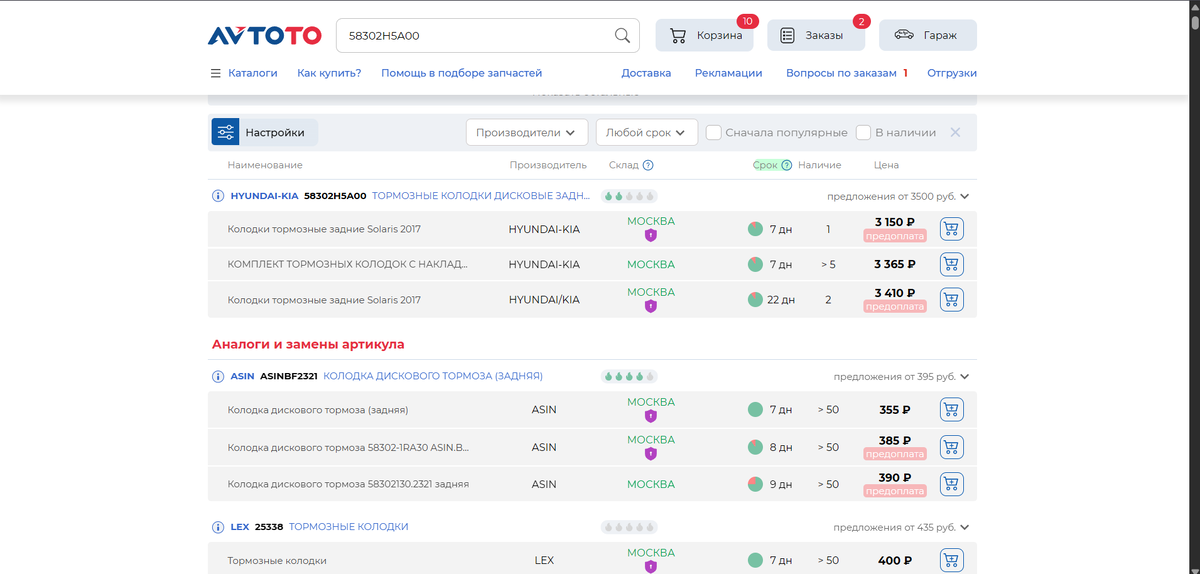Viewport: 1200px width, 574px height.
Task: Add 355 ₽ ASIN pad to cart
Action: [x=951, y=410]
